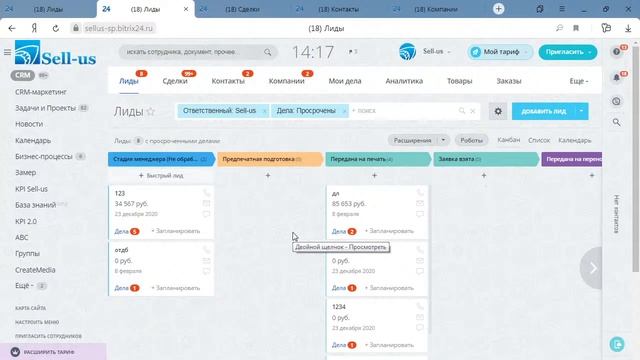
Task: Switch view to Список
Action: (x=539, y=140)
